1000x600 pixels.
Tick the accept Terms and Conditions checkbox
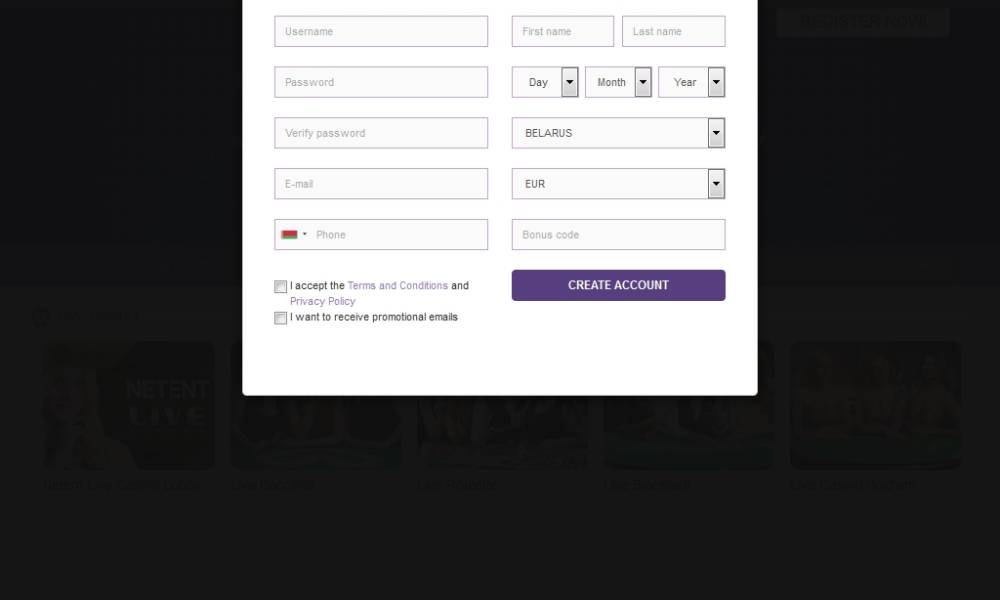point(281,287)
